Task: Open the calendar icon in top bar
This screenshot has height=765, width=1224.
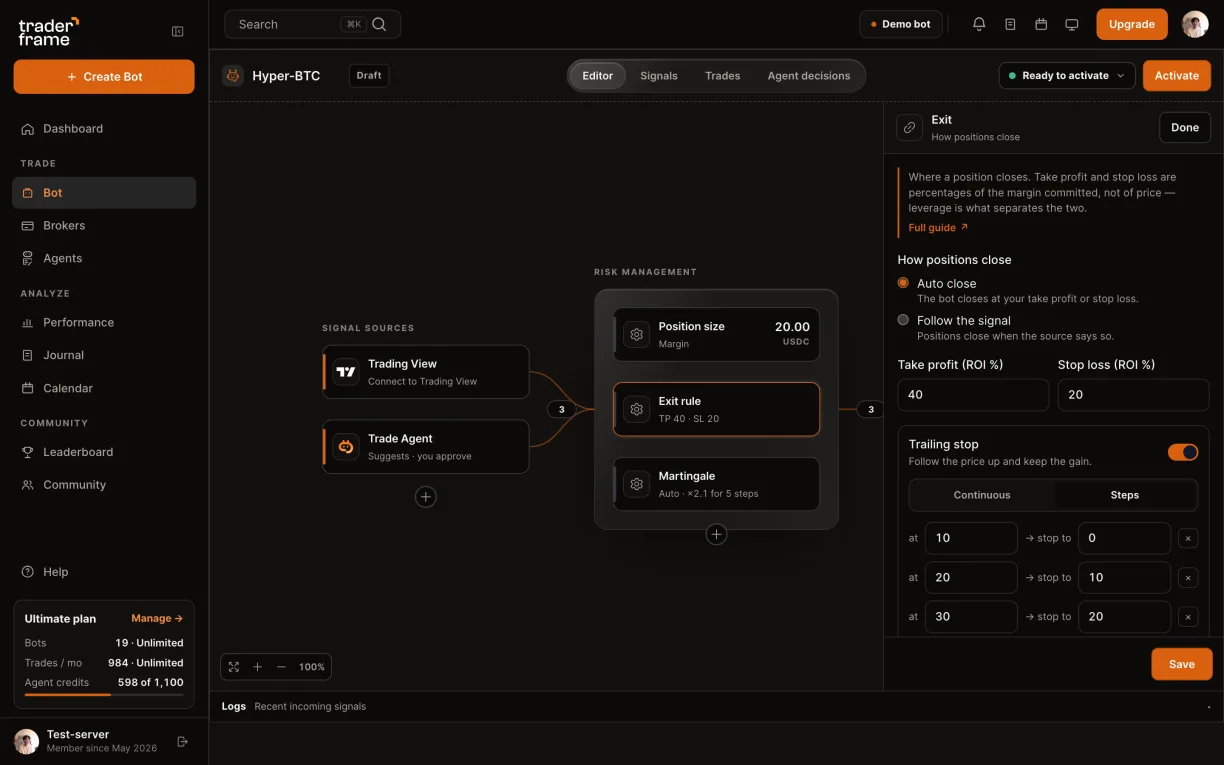Action: click(x=1041, y=24)
